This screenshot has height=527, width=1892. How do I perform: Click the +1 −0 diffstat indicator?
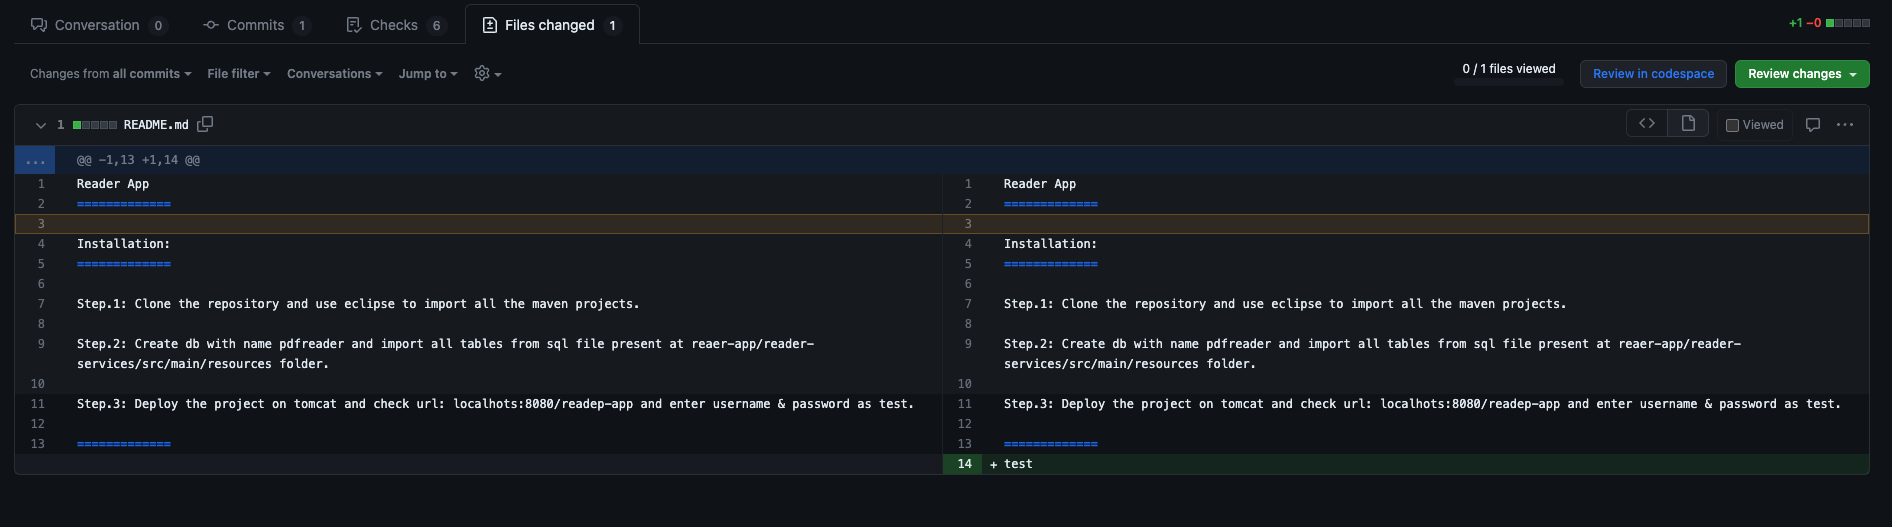[x=1829, y=23]
